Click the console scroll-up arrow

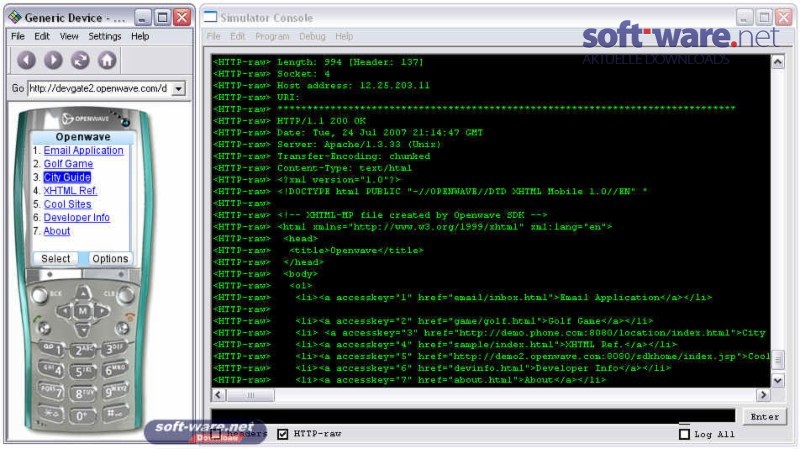click(778, 62)
